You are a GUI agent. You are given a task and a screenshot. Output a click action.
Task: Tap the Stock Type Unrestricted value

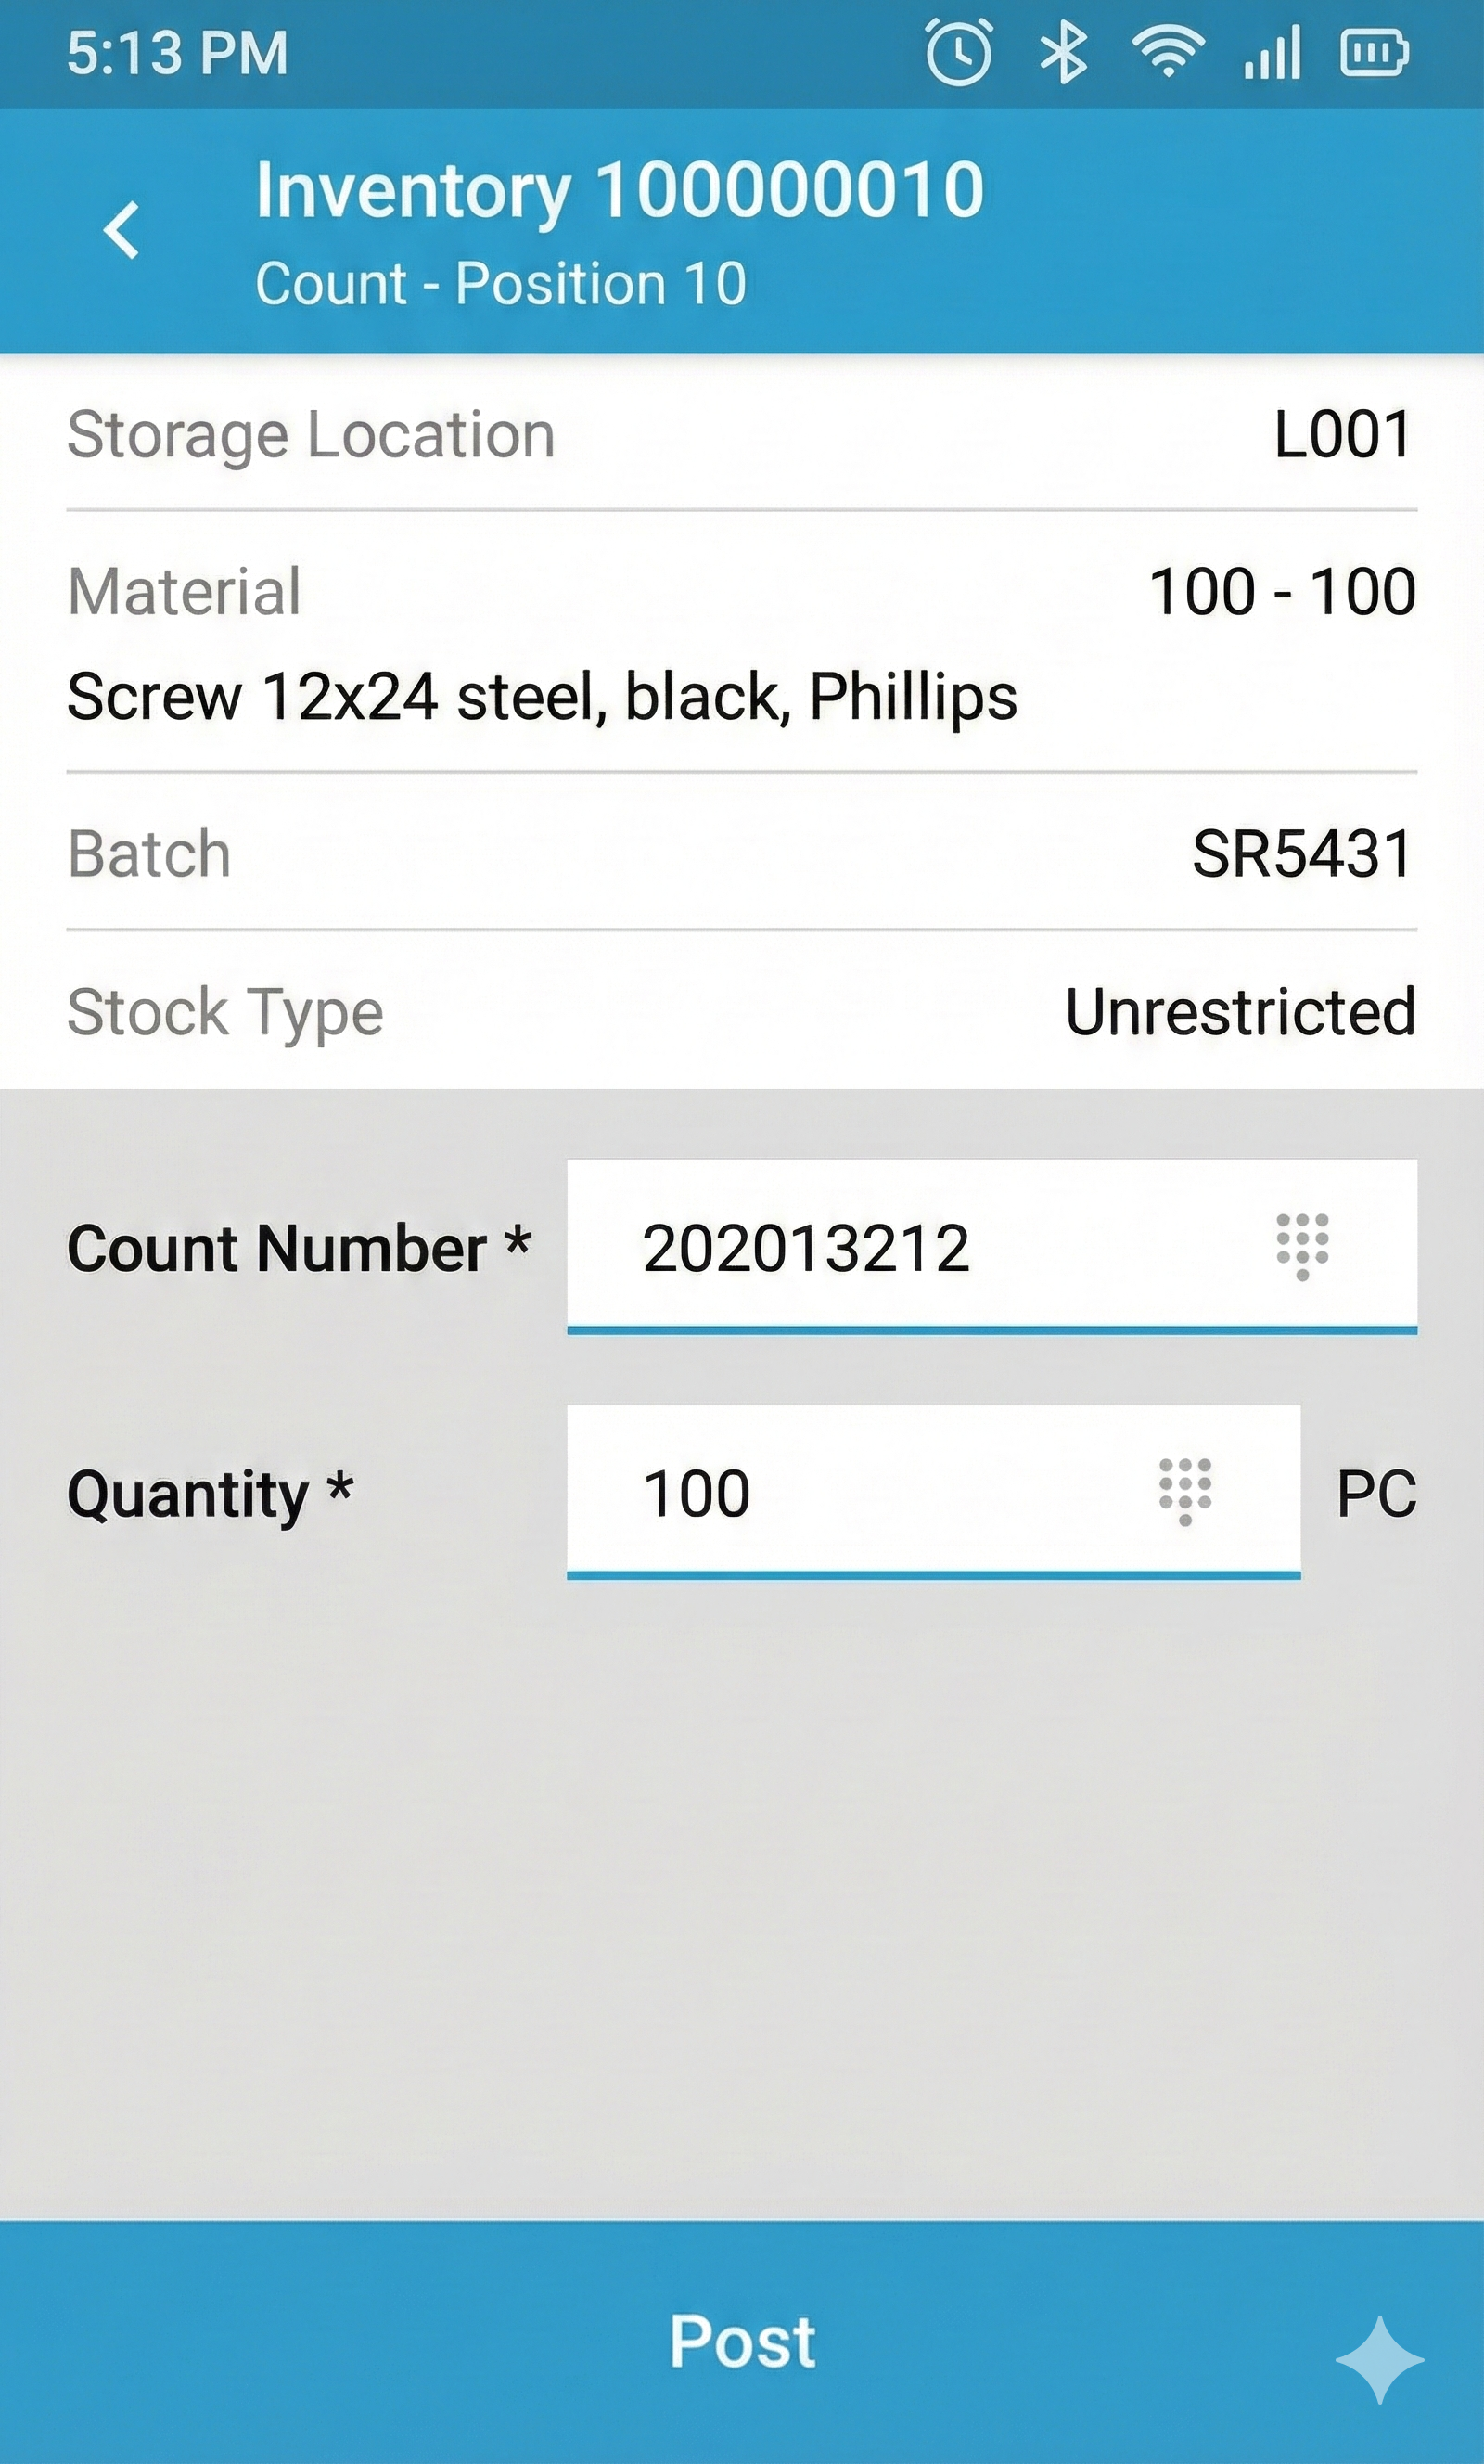[1240, 1012]
